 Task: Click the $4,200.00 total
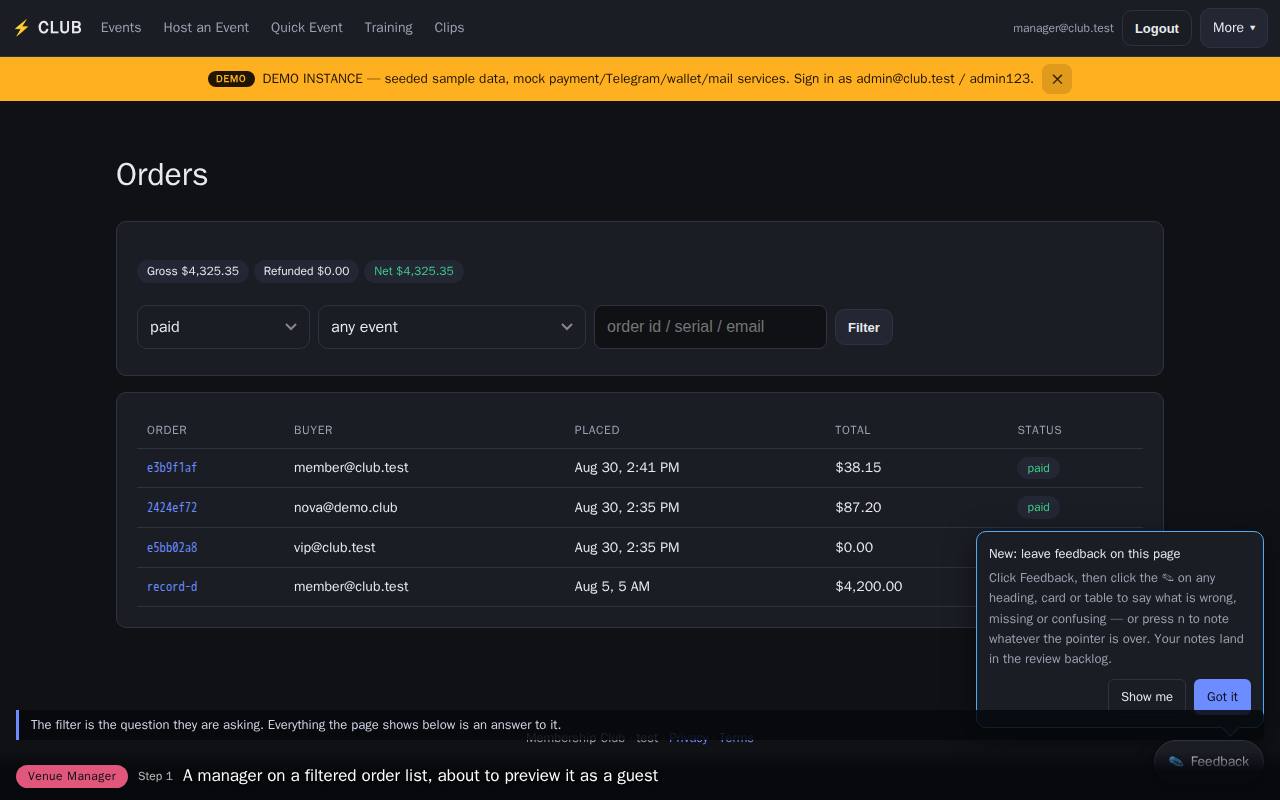pos(869,587)
